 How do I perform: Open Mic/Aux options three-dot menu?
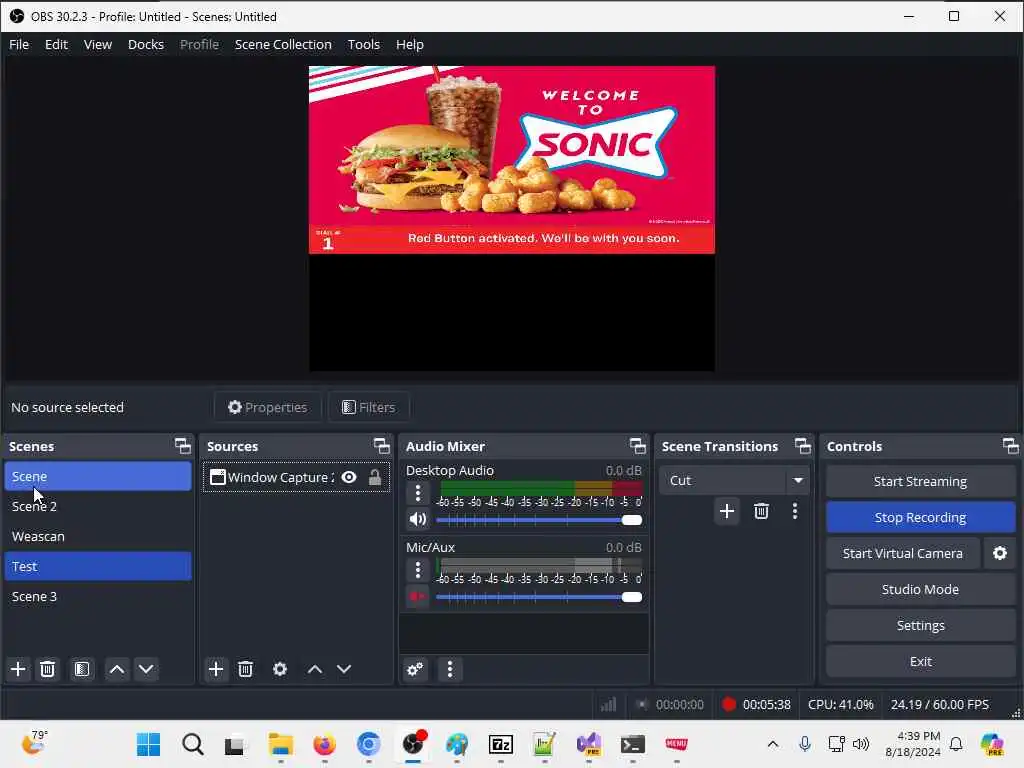(418, 570)
